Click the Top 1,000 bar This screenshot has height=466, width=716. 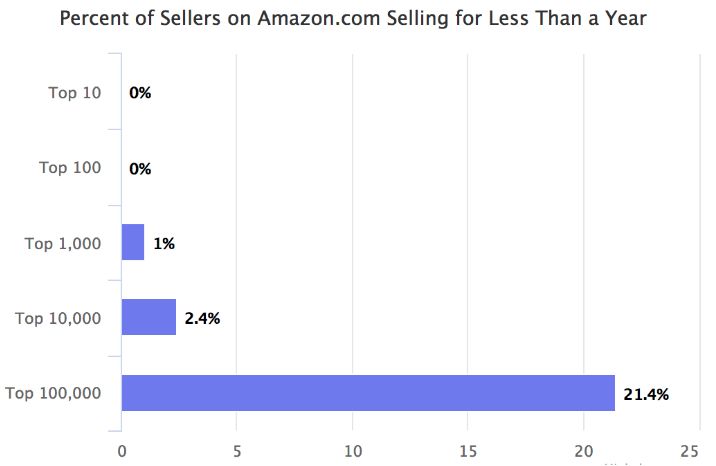(x=133, y=242)
